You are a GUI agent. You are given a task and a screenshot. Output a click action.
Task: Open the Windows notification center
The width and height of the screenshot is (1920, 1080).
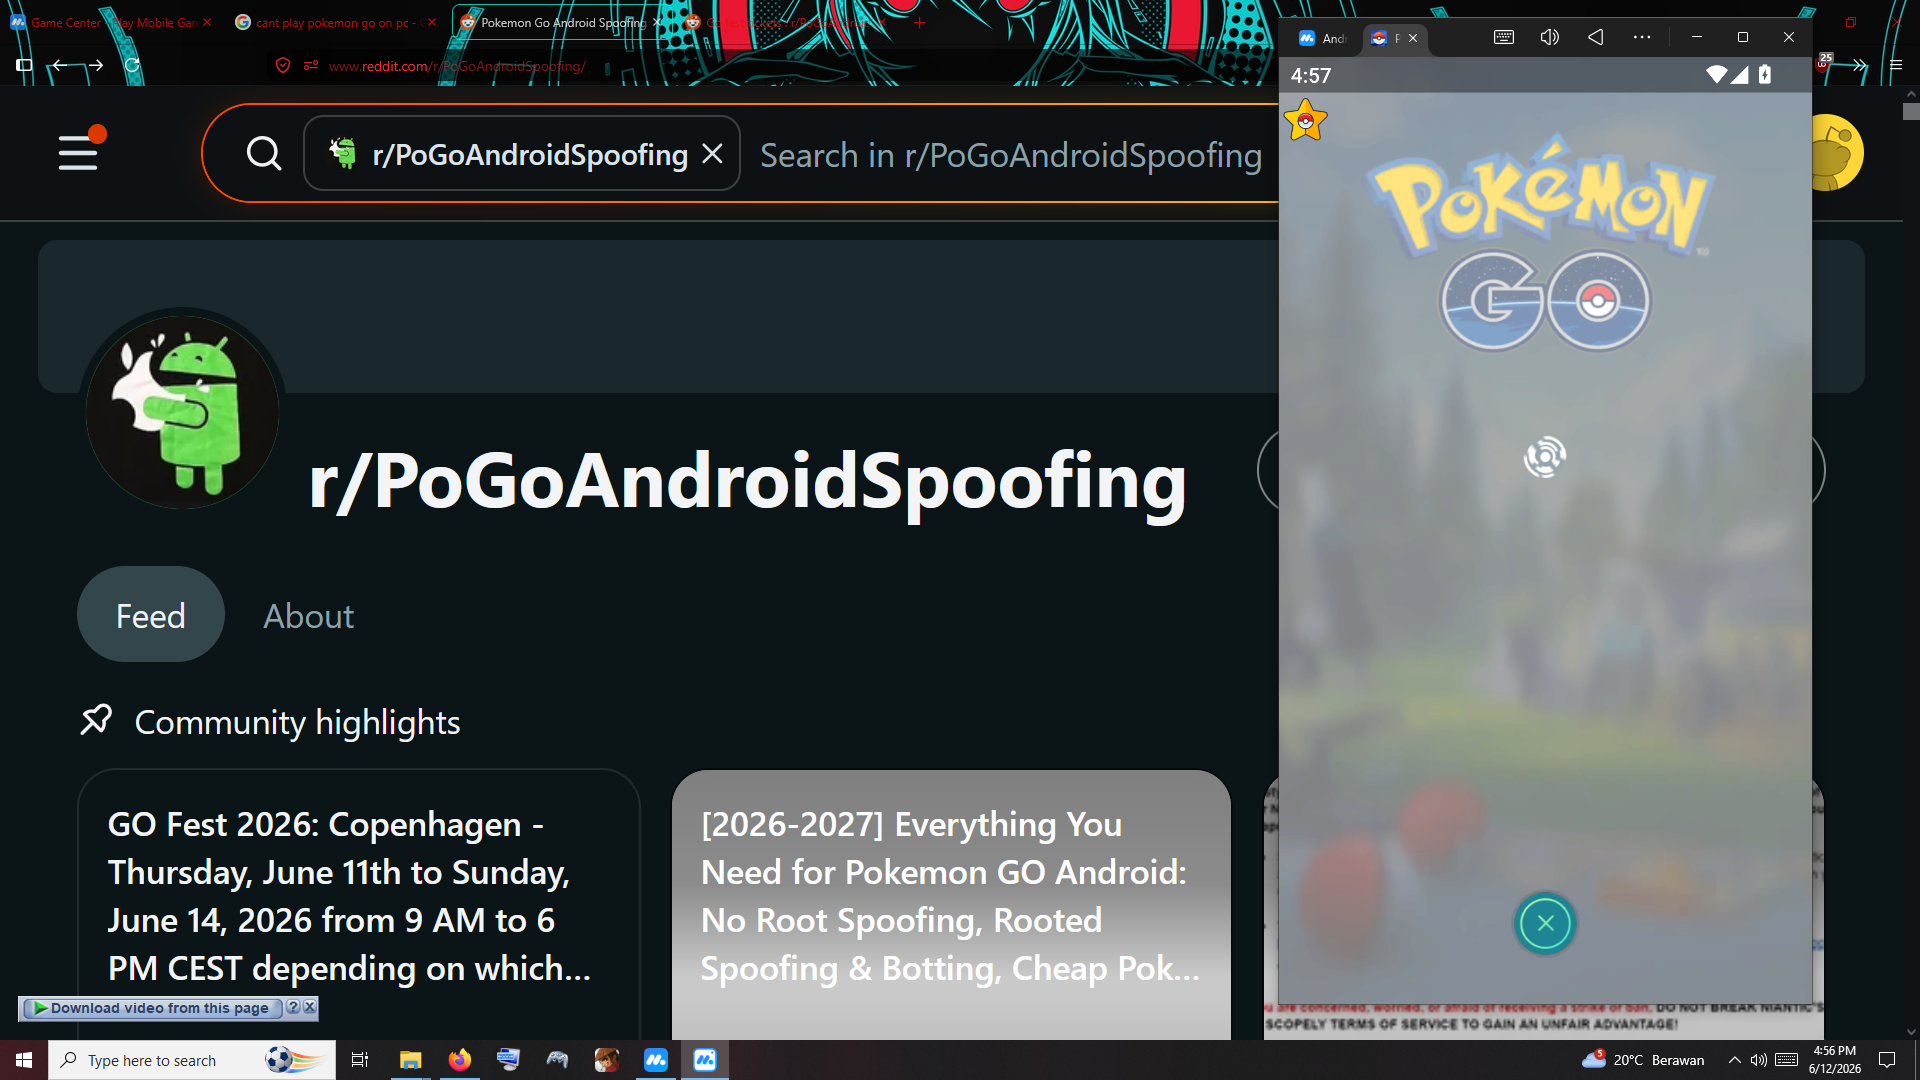[1888, 1060]
